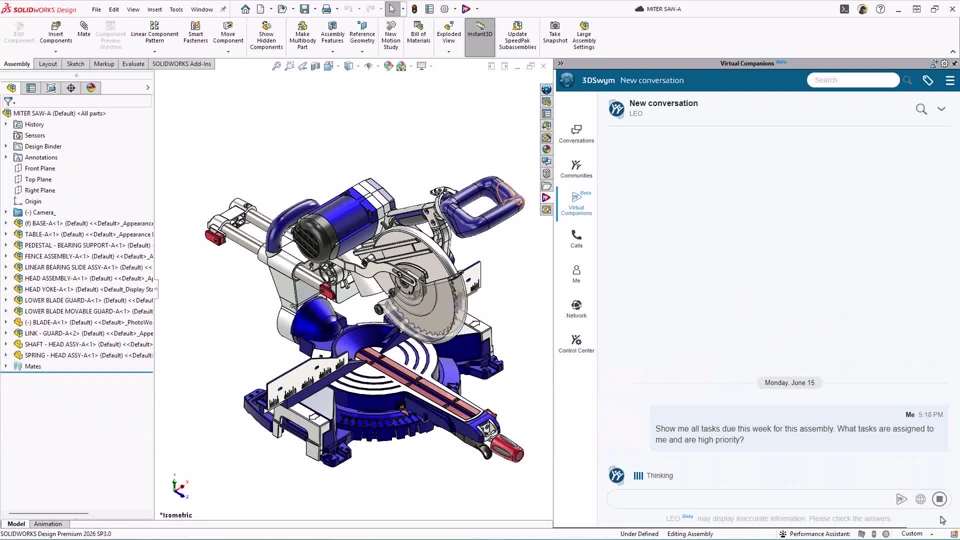Open Bill of Materials tool
The height and width of the screenshot is (540, 960).
coord(418,32)
